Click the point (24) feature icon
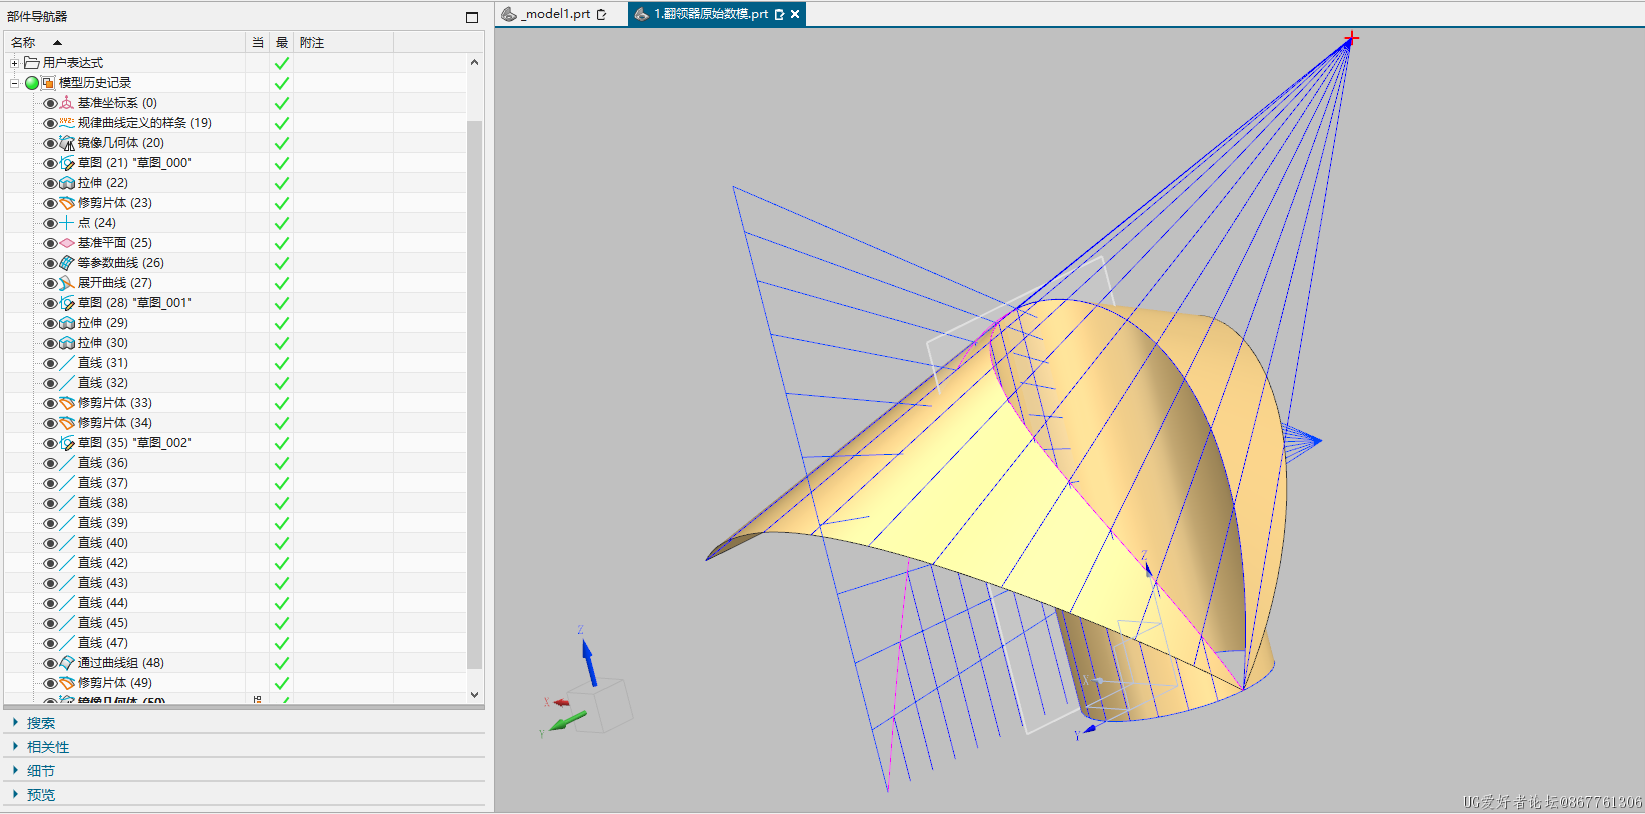The height and width of the screenshot is (814, 1645). pyautogui.click(x=67, y=223)
